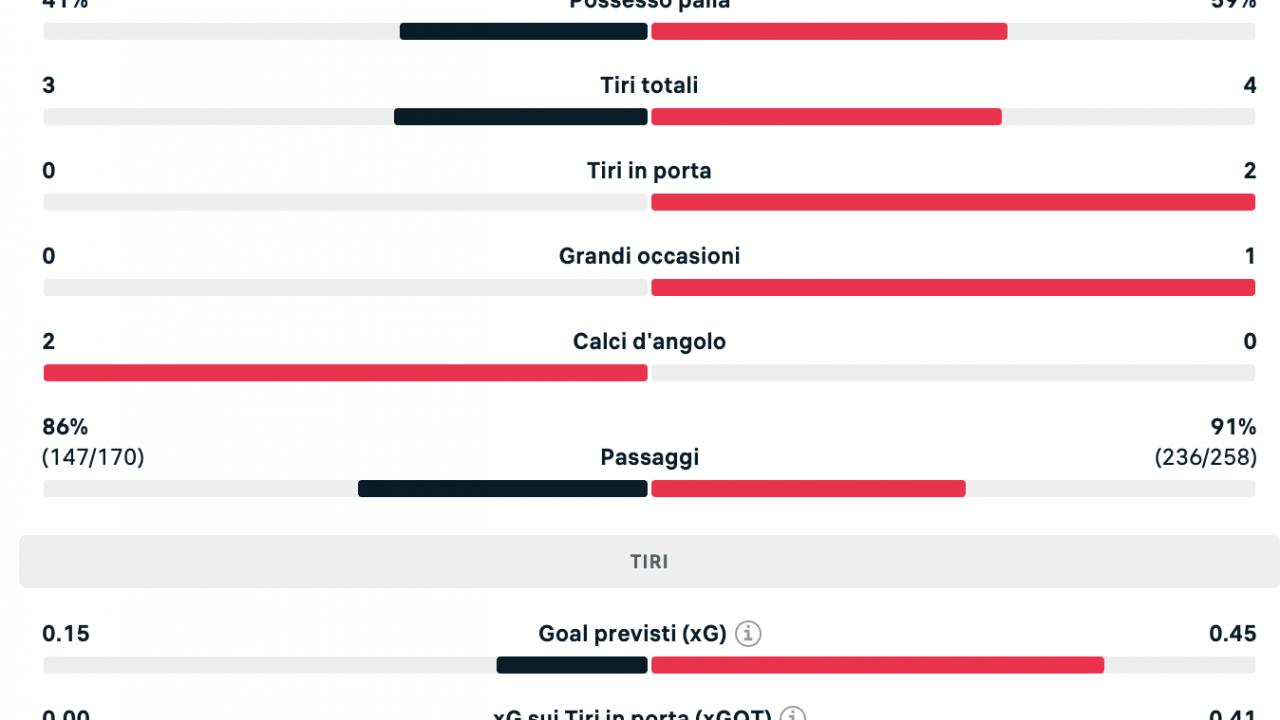The height and width of the screenshot is (720, 1280).
Task: Select the Grandi occasioni label
Action: coord(649,256)
